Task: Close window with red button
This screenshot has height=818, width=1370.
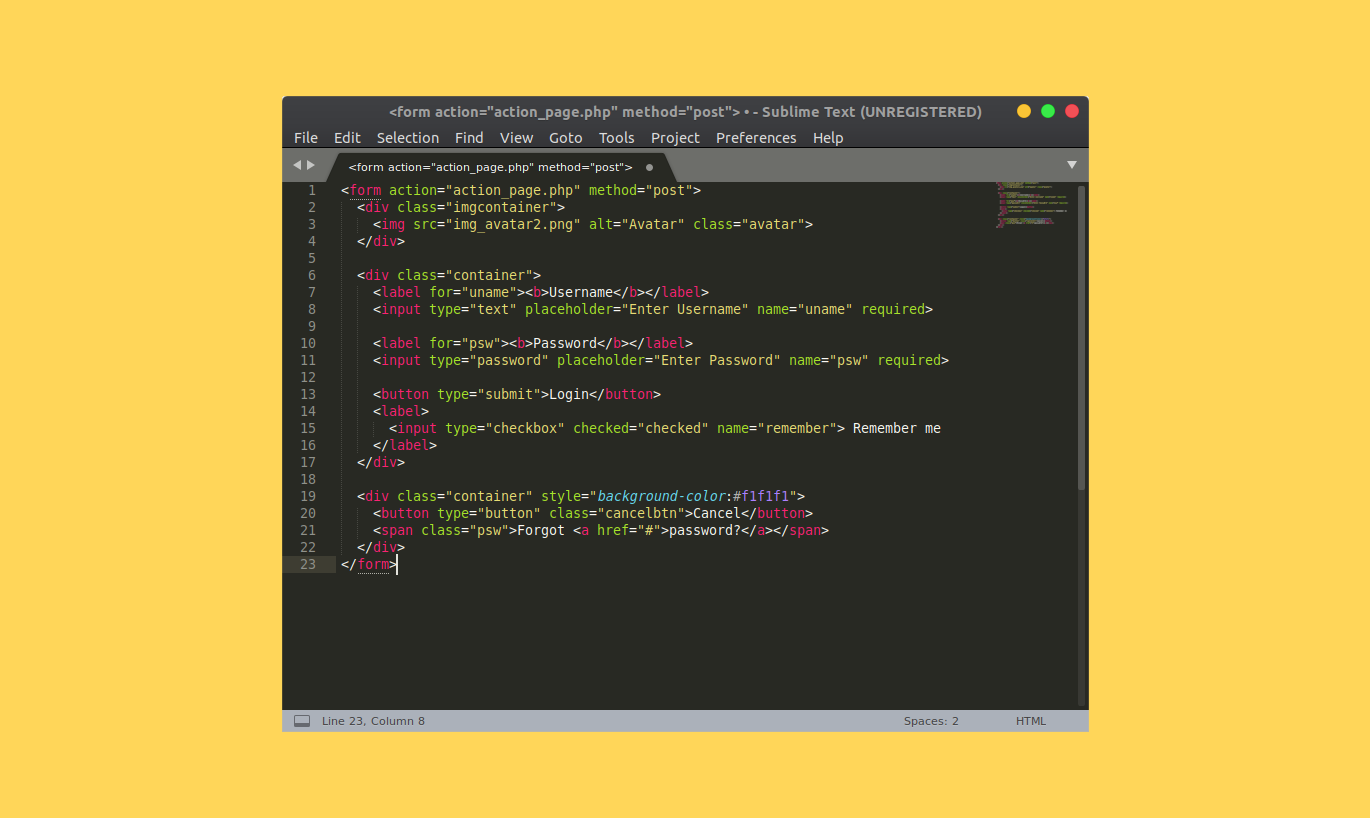Action: click(1072, 111)
